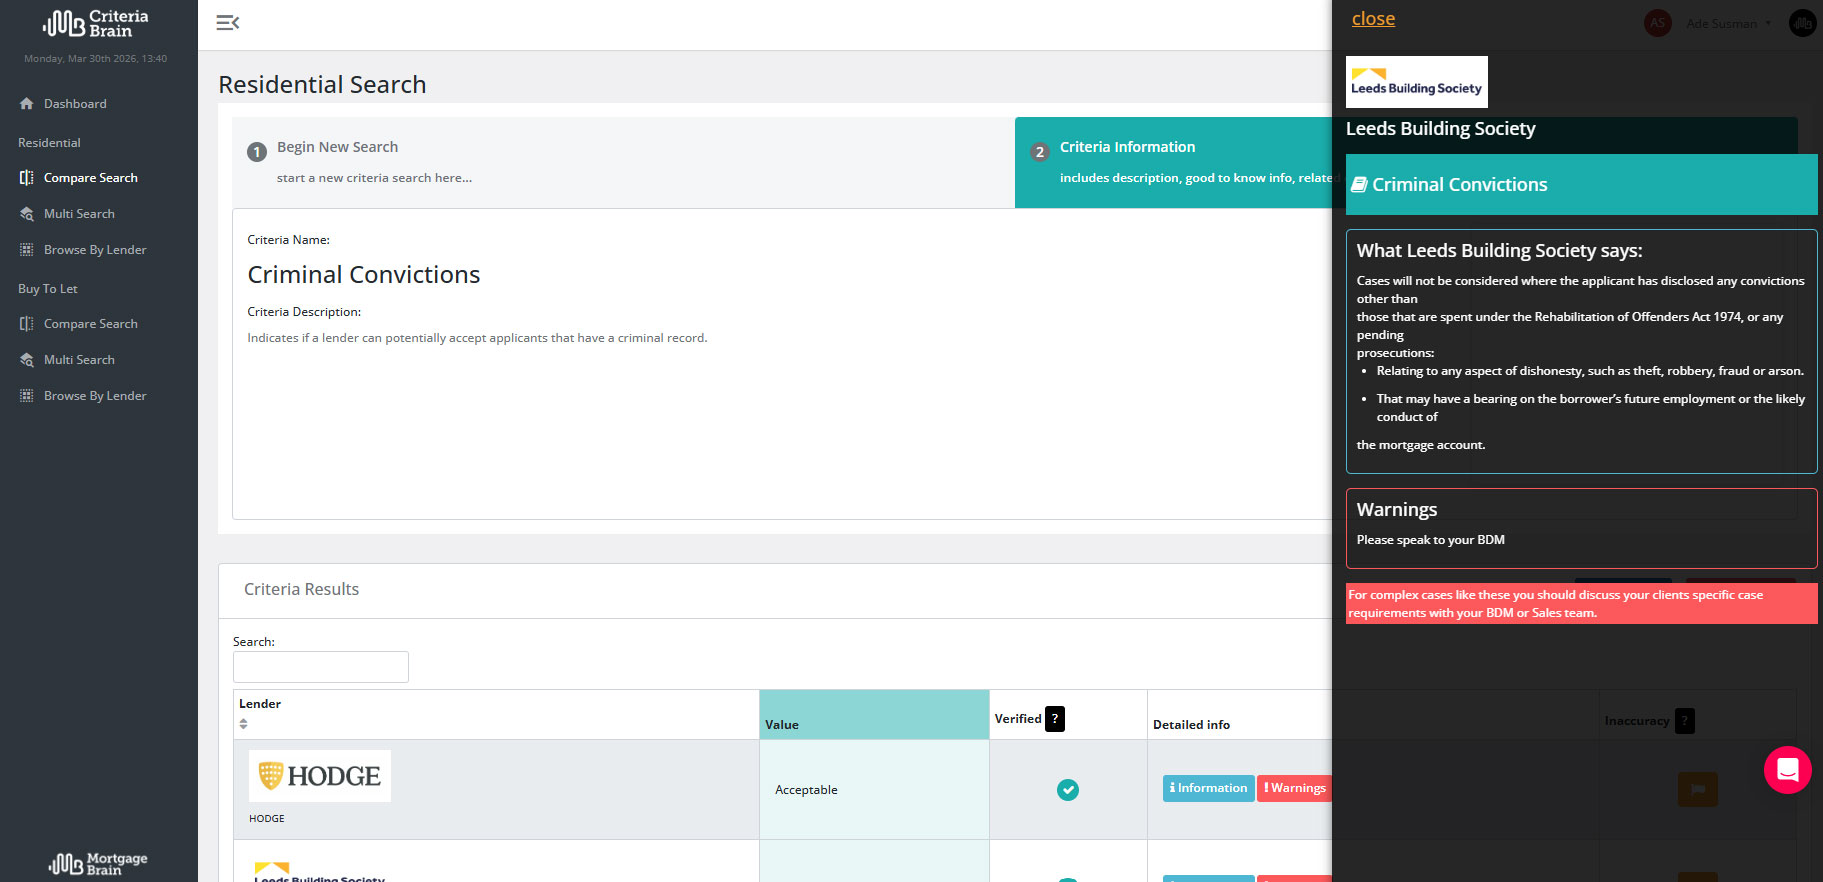The image size is (1823, 882).
Task: Report inaccuracy flag for HODGE row
Action: 1697,789
